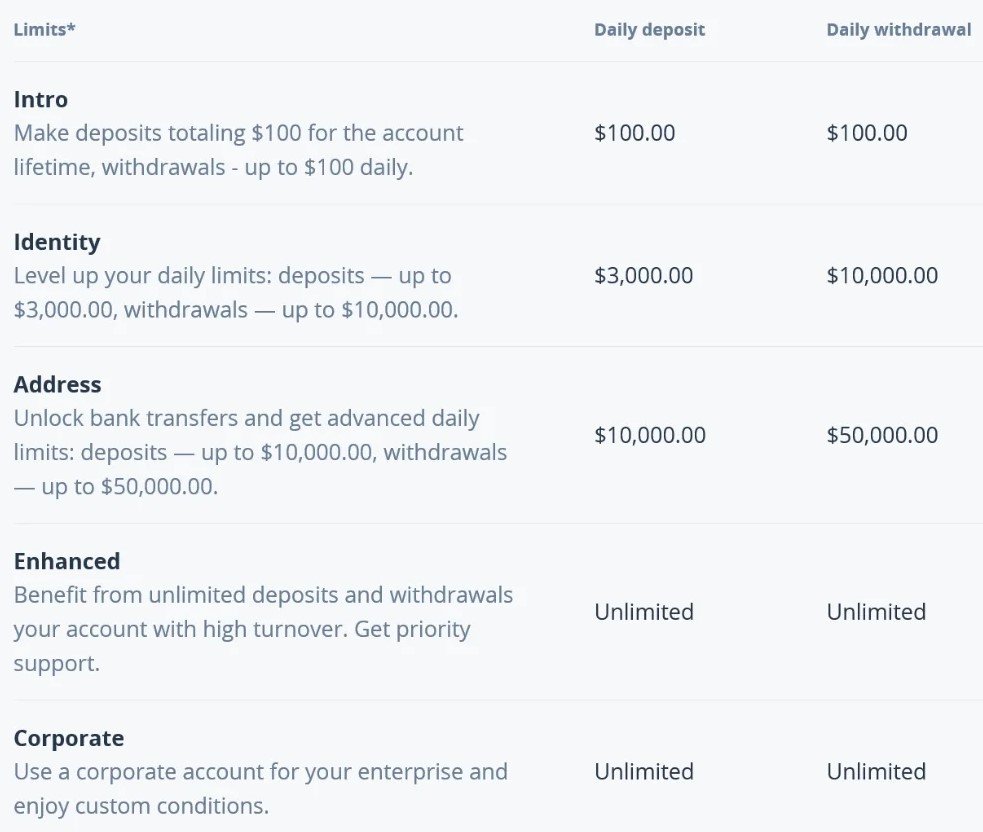Click Enhanced description mentioning priority support
The image size is (983, 832).
263,629
